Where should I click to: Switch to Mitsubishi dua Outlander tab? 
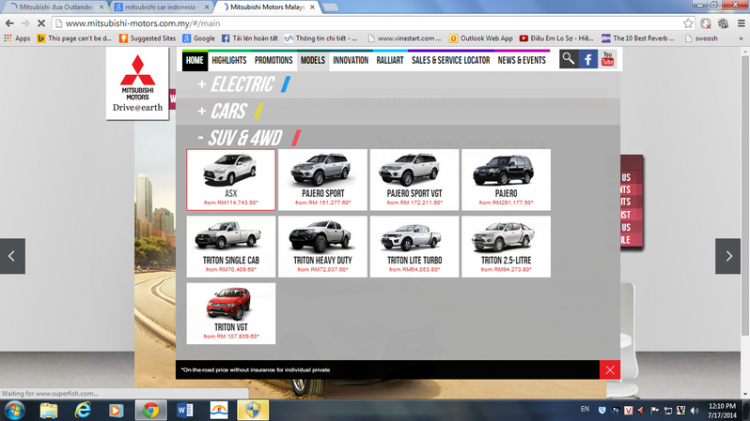tap(56, 7)
